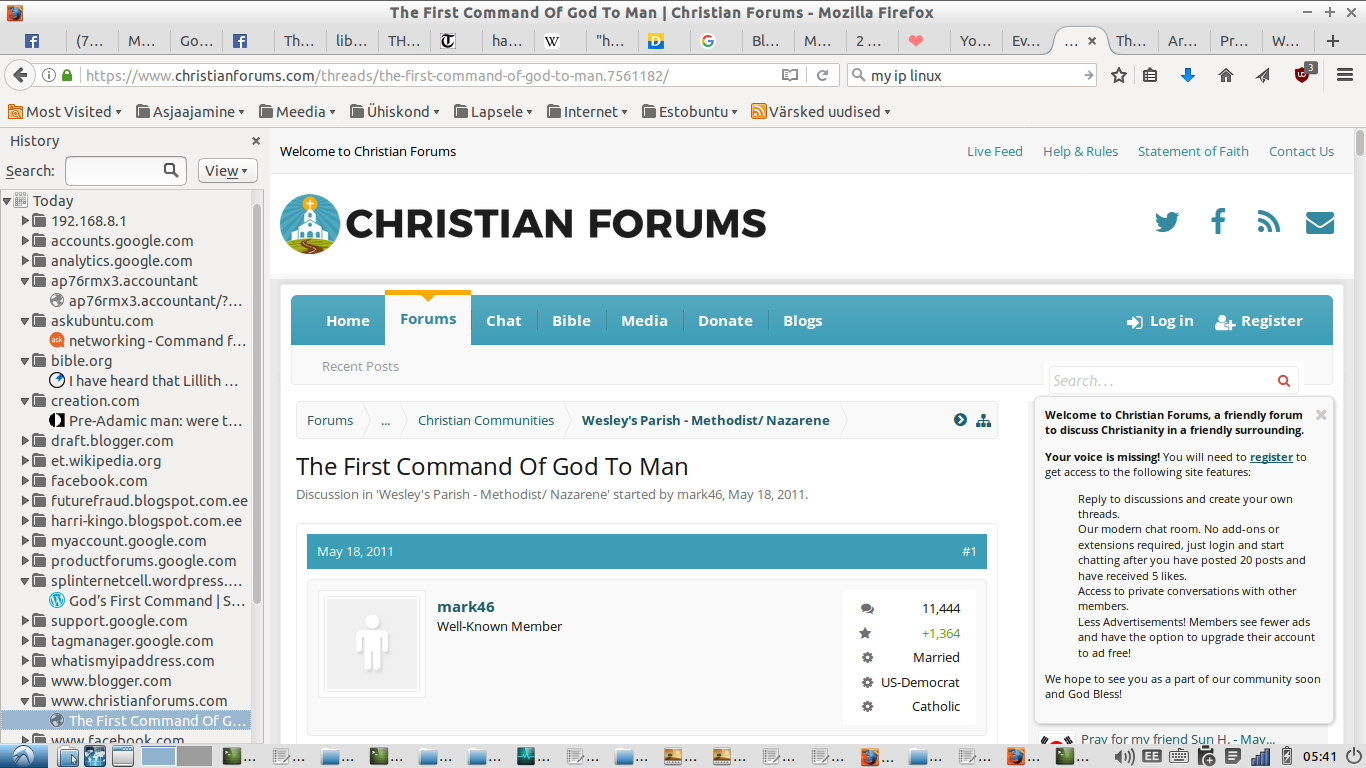Show site information for the URL
This screenshot has width=1366, height=768.
coord(49,75)
